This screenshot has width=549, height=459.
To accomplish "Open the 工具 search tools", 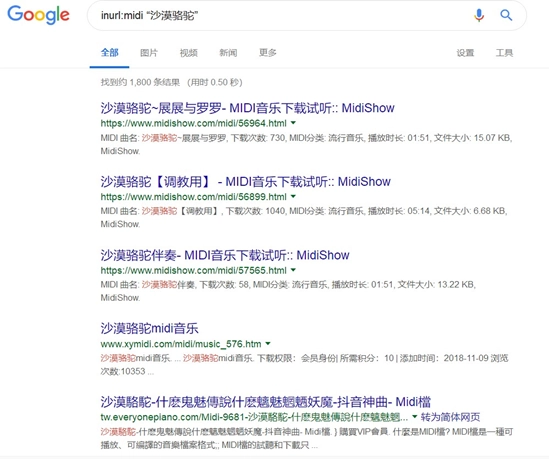I will (x=504, y=53).
